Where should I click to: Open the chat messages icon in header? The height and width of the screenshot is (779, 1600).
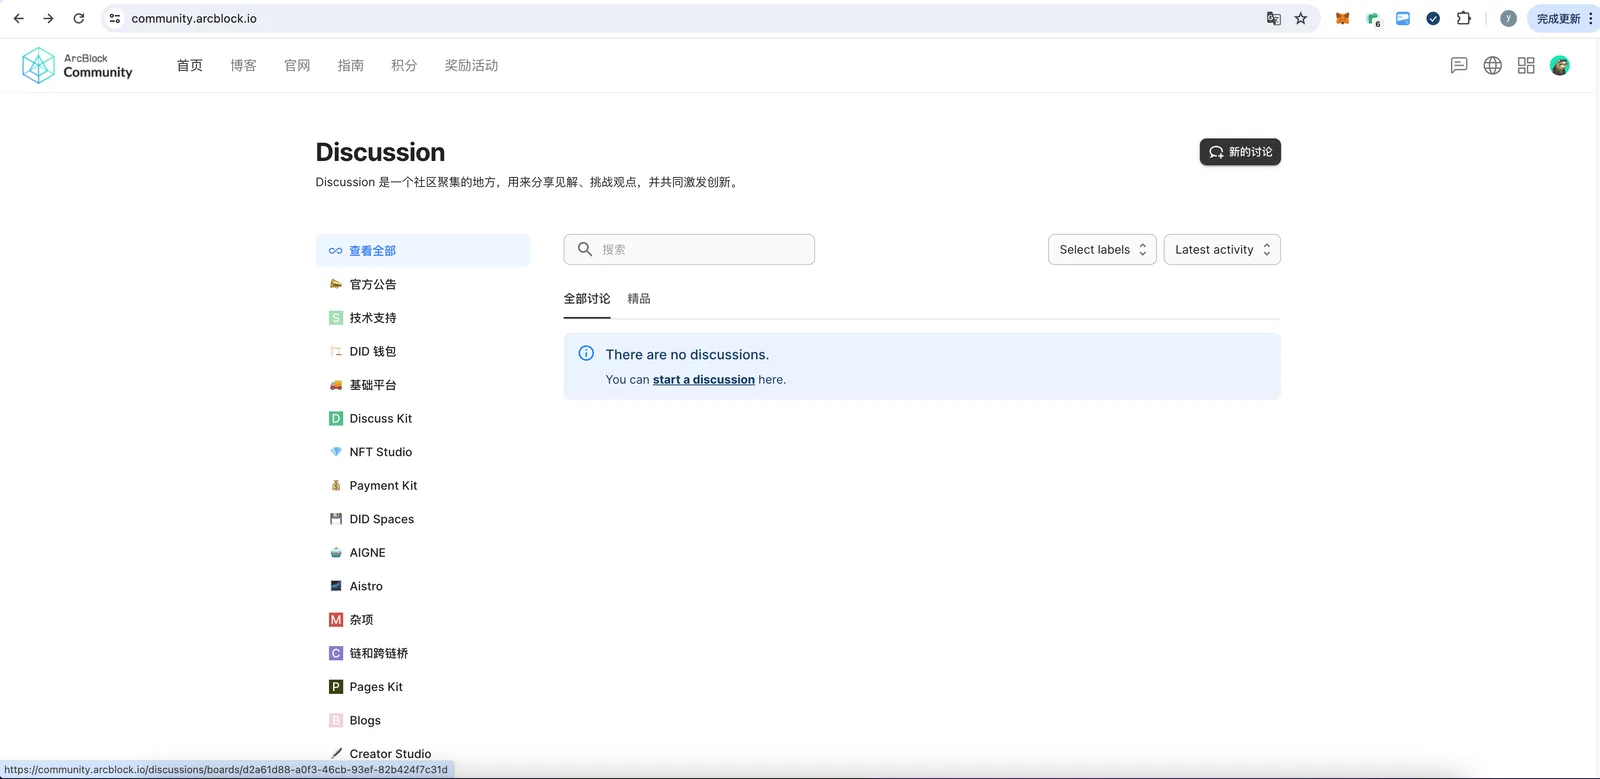coord(1459,65)
